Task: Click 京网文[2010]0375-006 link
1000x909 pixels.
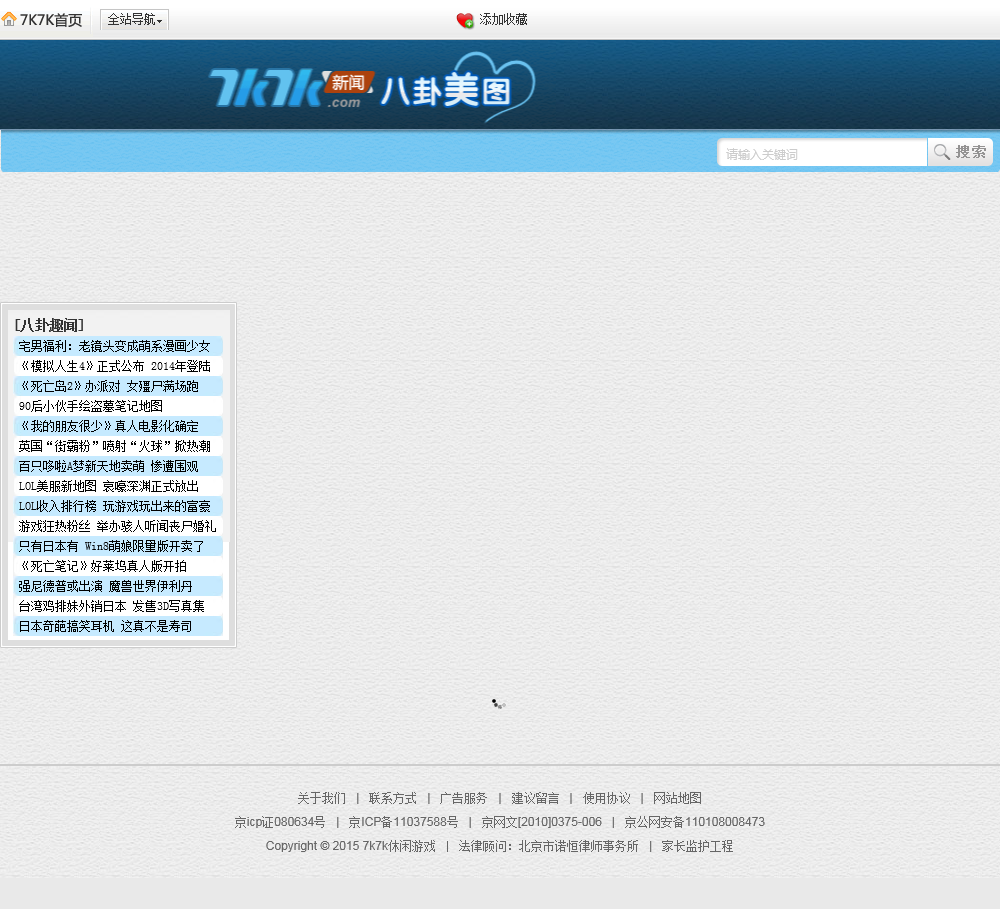Action: (541, 822)
